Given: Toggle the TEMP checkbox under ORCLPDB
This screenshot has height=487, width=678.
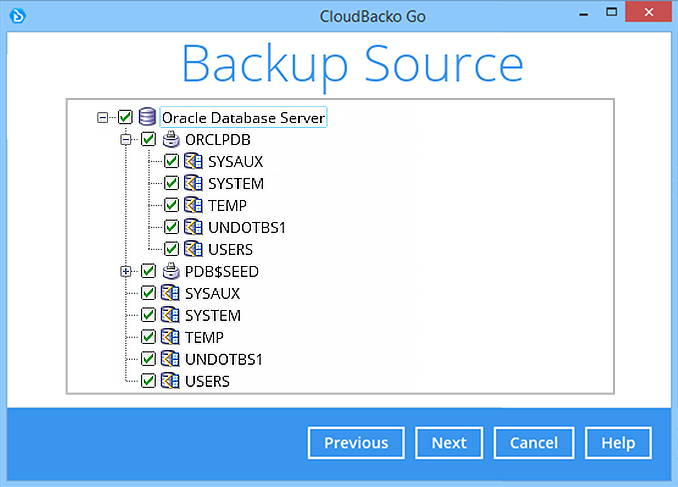Looking at the screenshot, I should pyautogui.click(x=171, y=205).
